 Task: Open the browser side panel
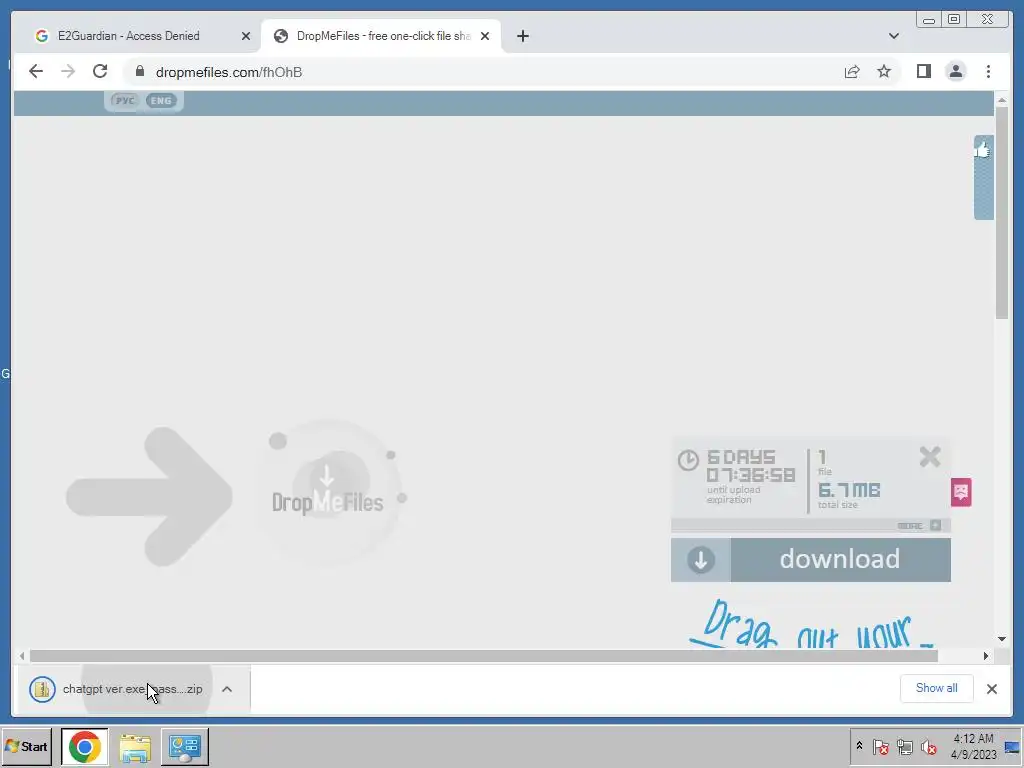tap(923, 71)
